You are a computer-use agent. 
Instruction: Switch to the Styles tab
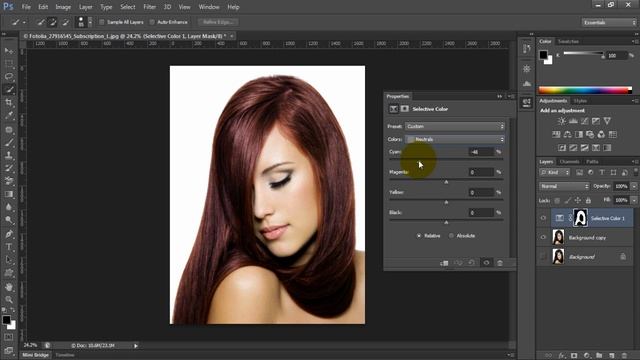pos(580,101)
